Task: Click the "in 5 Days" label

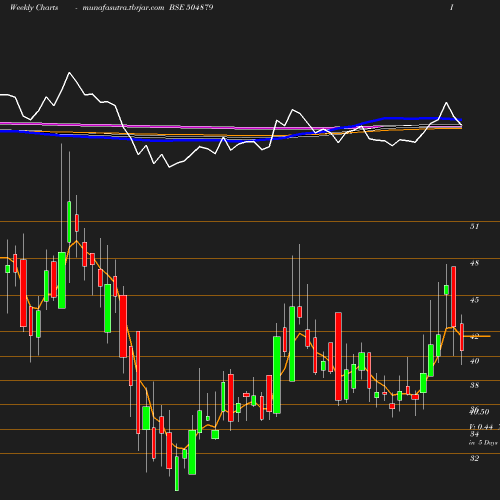Action: (x=483, y=443)
